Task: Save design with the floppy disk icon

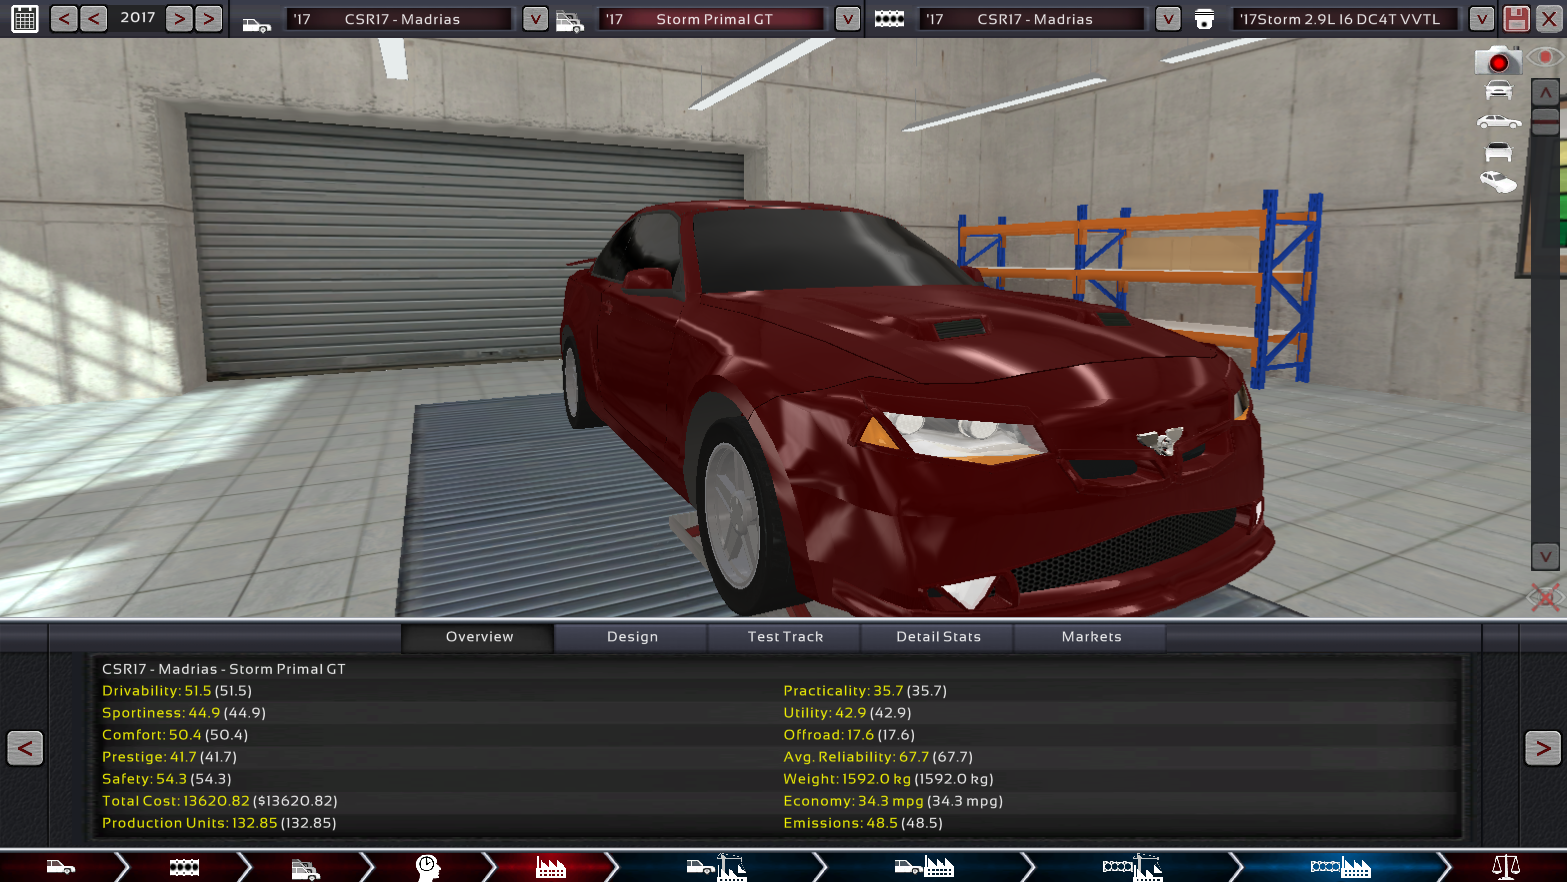Action: point(1516,18)
